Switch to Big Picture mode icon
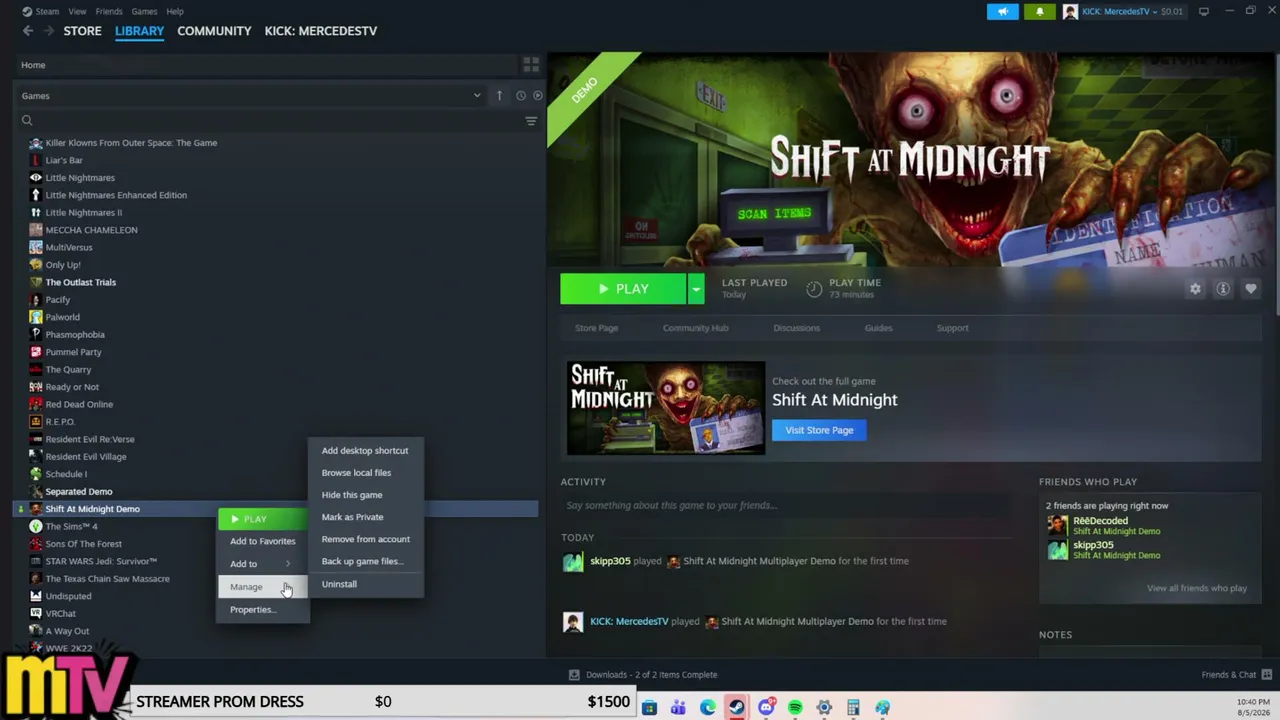This screenshot has width=1280, height=720. coord(1204,11)
